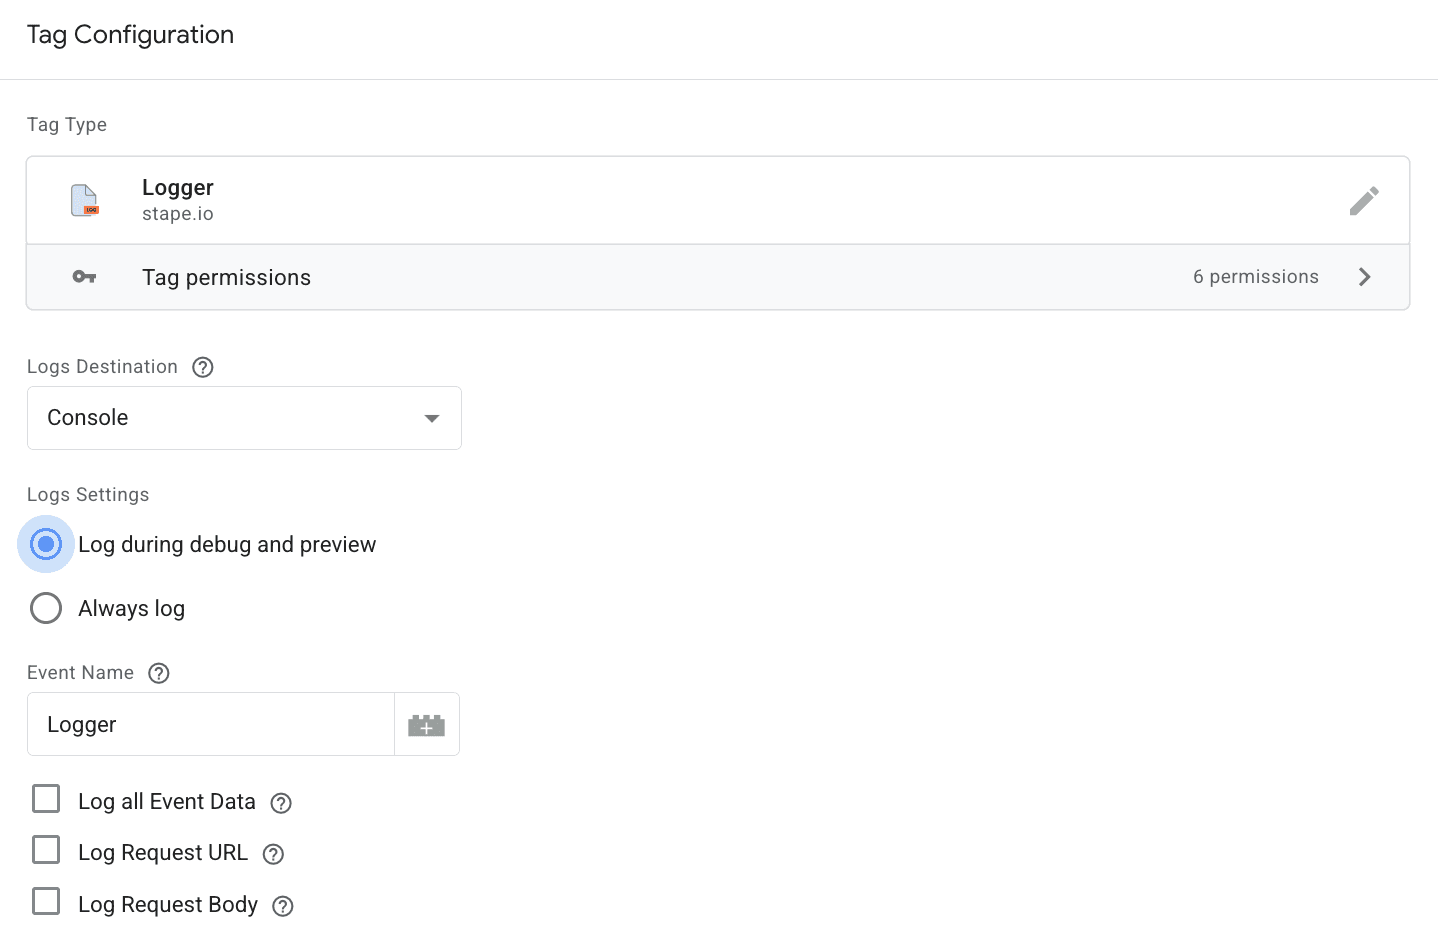Viewport: 1438px width, 936px height.
Task: Click into the Event Name input field
Action: click(211, 725)
